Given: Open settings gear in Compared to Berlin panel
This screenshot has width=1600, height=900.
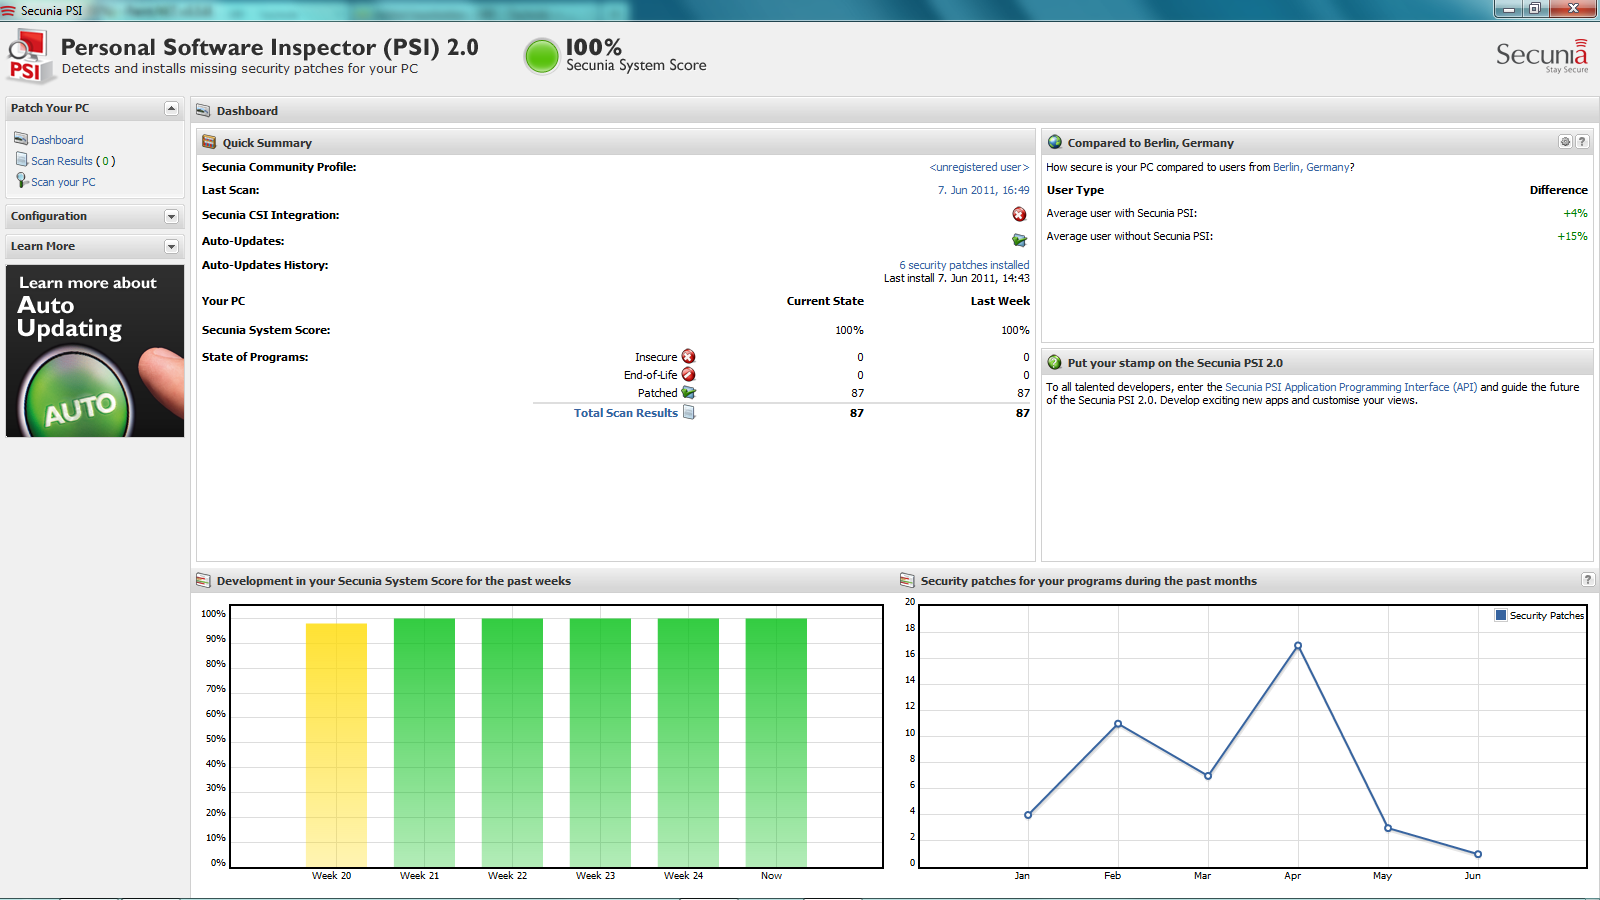Looking at the screenshot, I should (x=1566, y=142).
